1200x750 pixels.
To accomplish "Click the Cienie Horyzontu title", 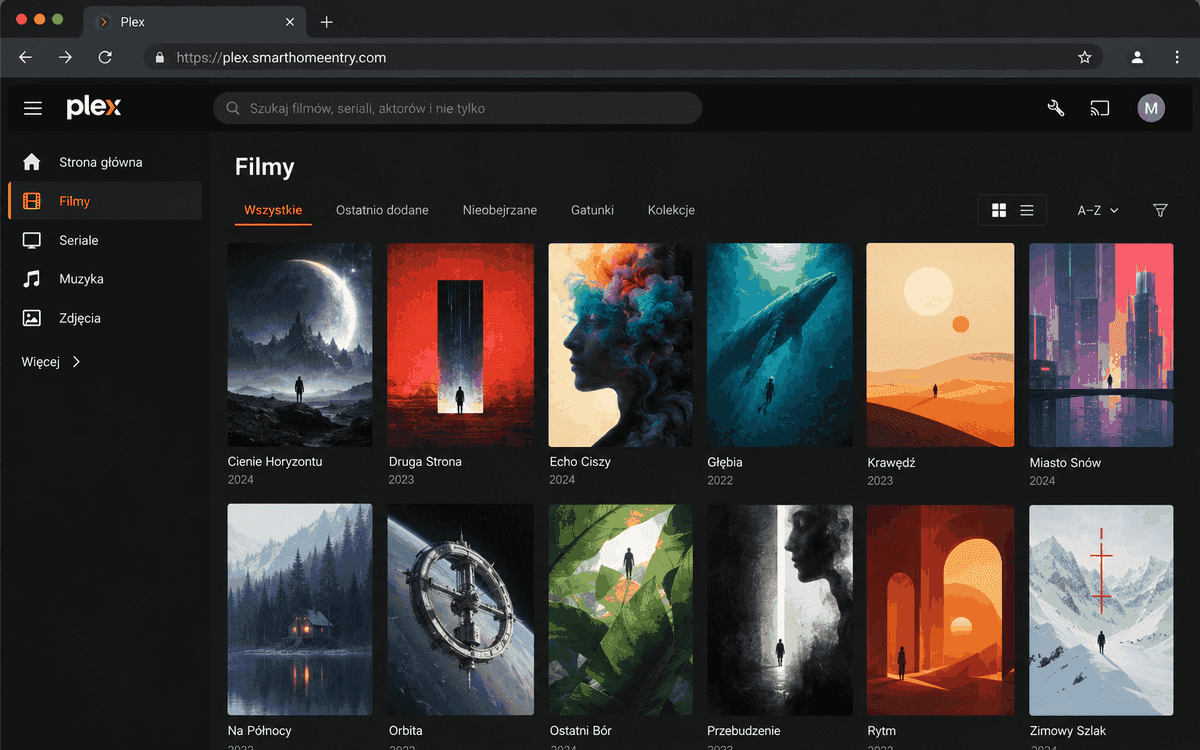I will (x=275, y=462).
